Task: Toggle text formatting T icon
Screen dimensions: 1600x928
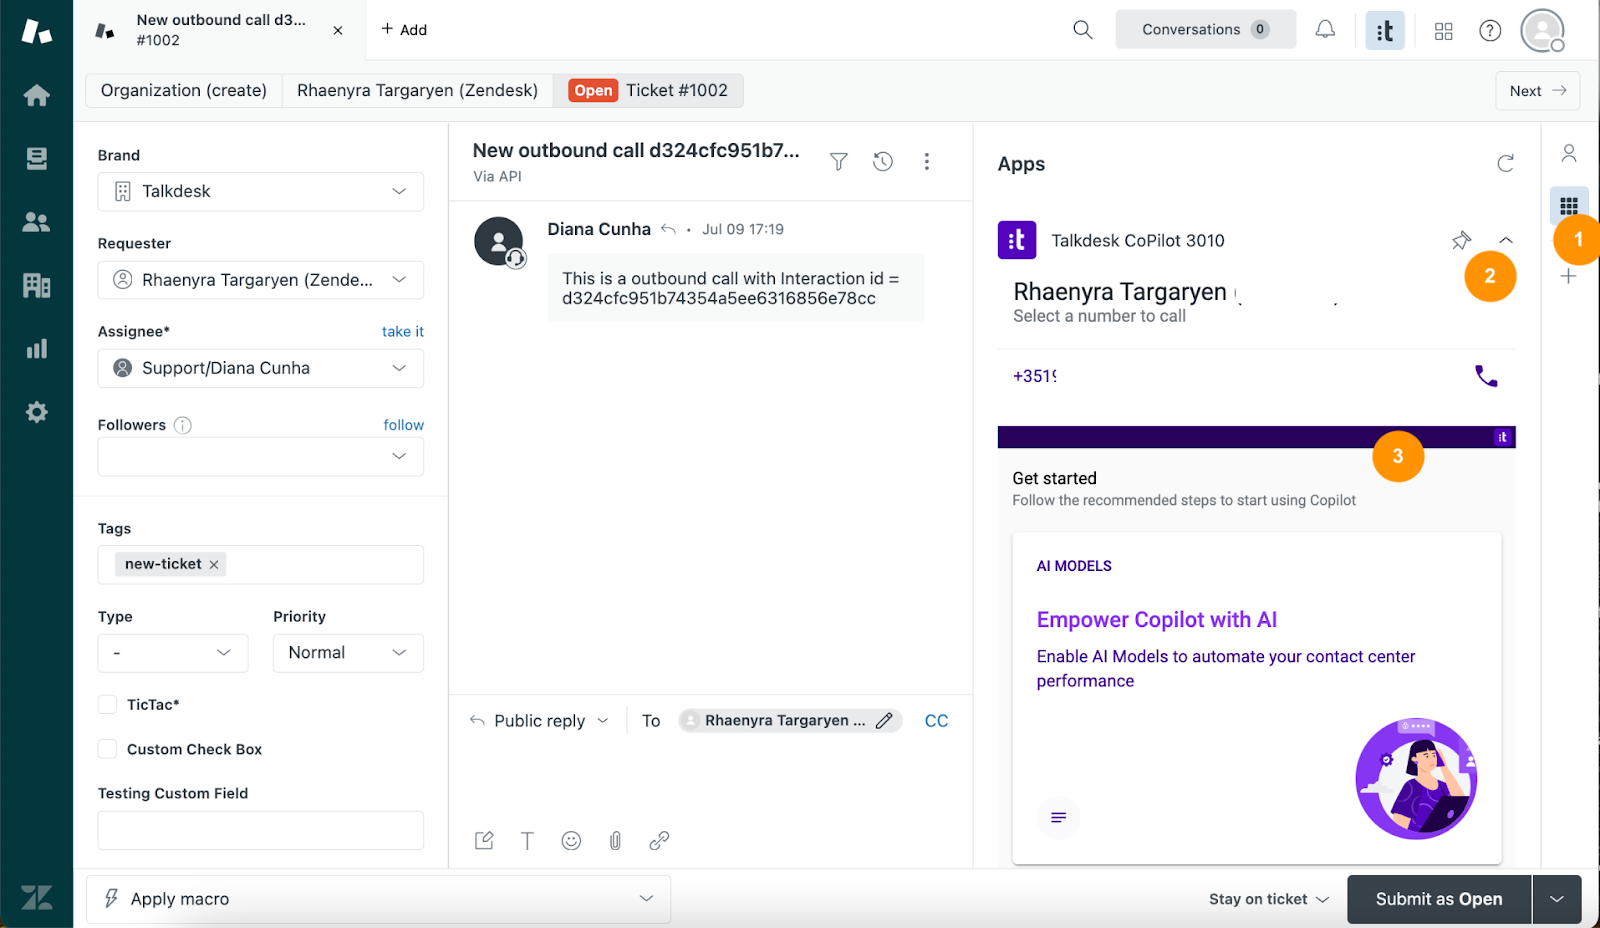Action: pyautogui.click(x=527, y=841)
